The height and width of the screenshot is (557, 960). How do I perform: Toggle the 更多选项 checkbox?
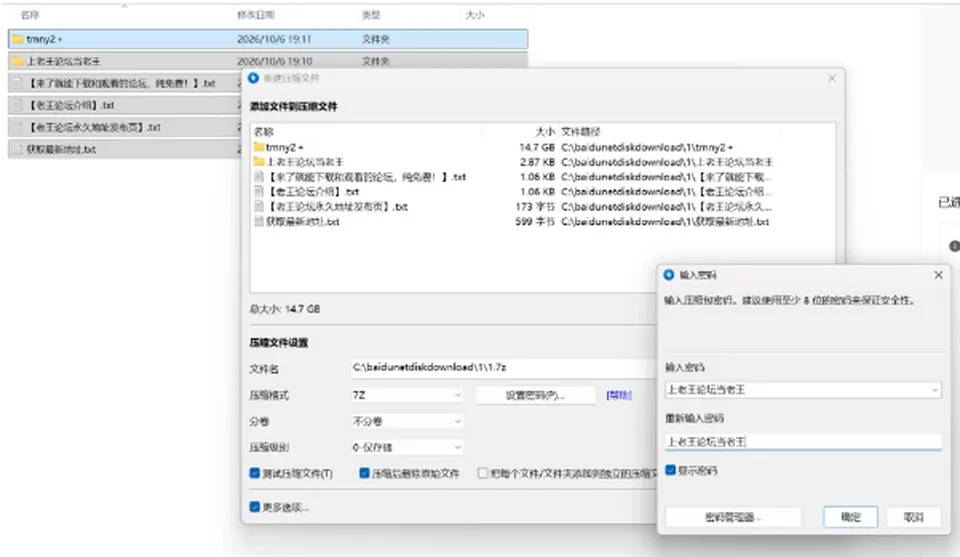pyautogui.click(x=255, y=506)
